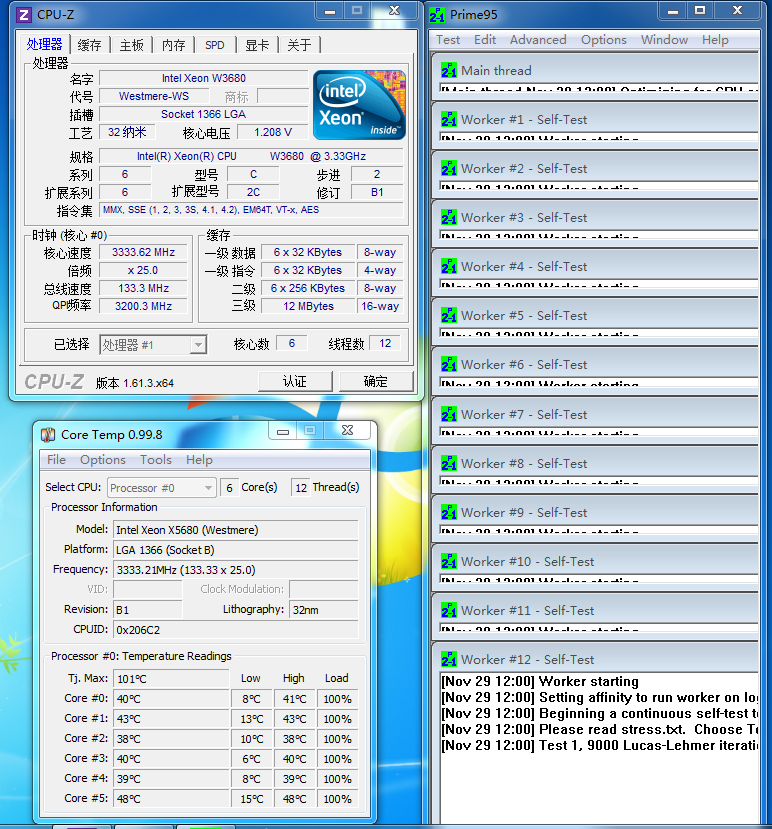This screenshot has height=829, width=772.
Task: Open the Tools menu in Core Temp
Action: pos(155,459)
